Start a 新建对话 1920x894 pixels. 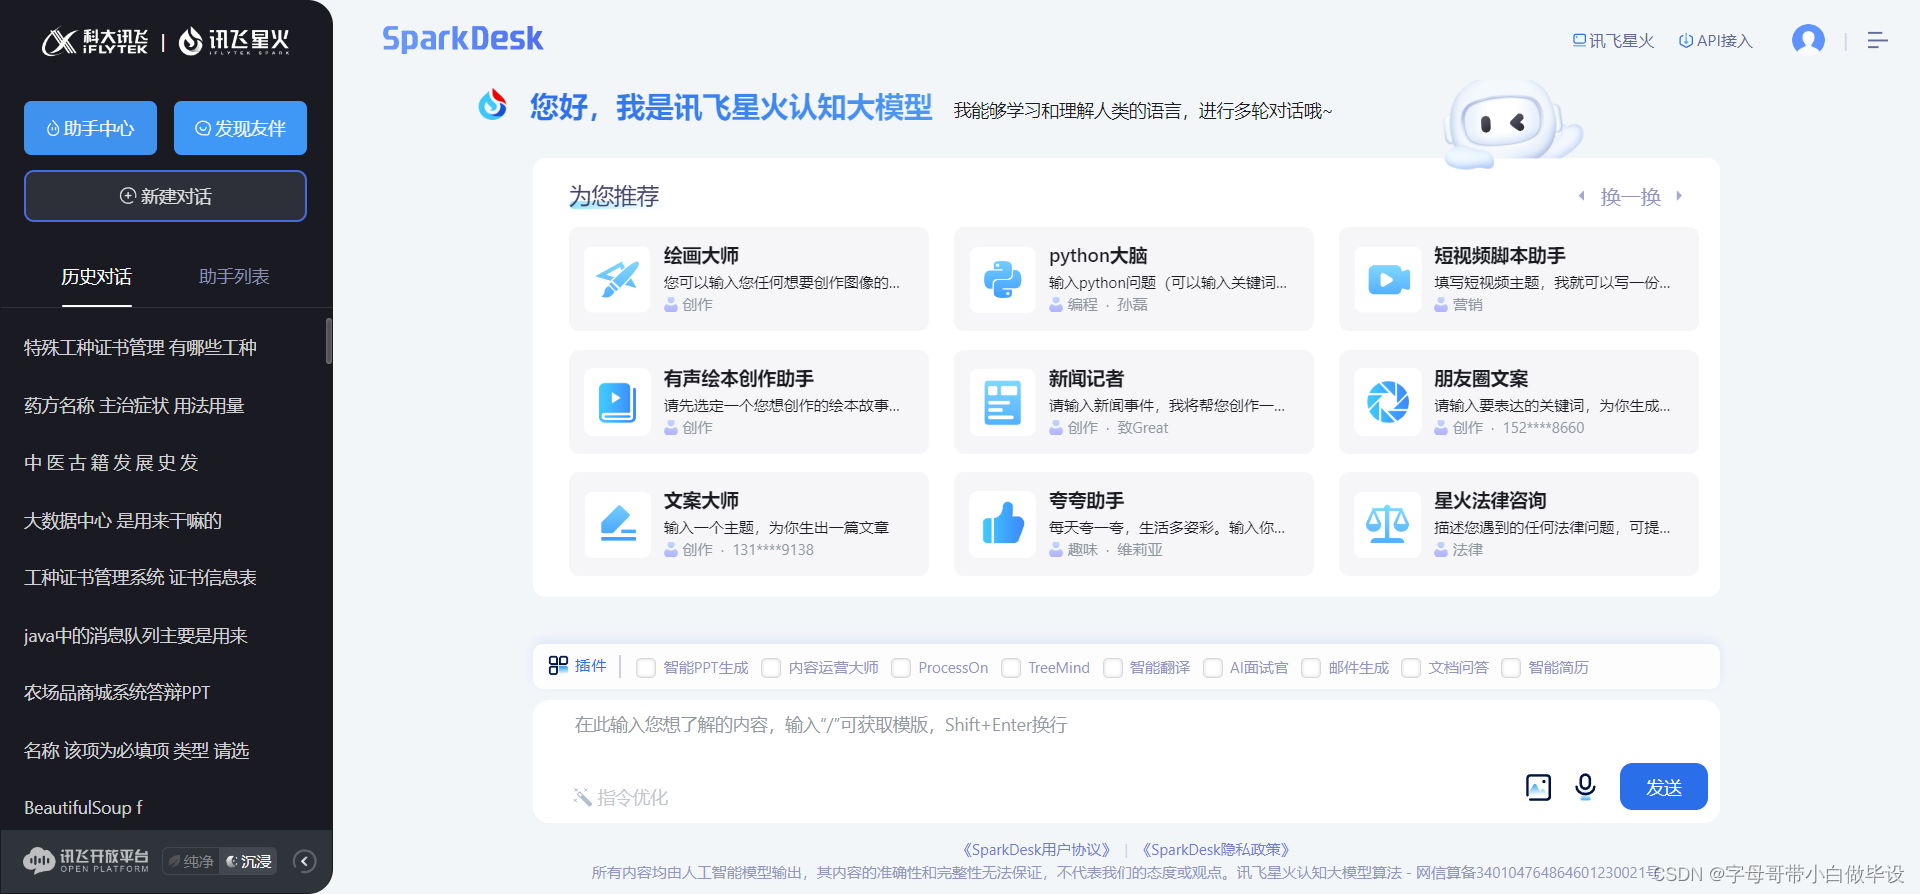click(165, 196)
